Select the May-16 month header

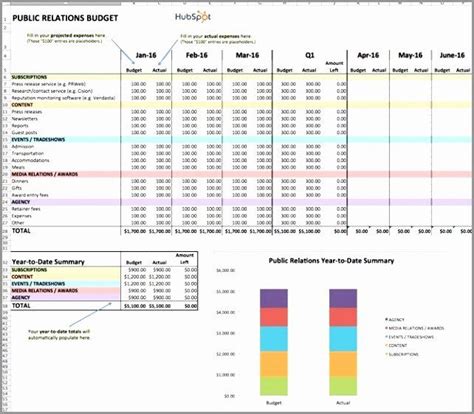click(x=410, y=55)
